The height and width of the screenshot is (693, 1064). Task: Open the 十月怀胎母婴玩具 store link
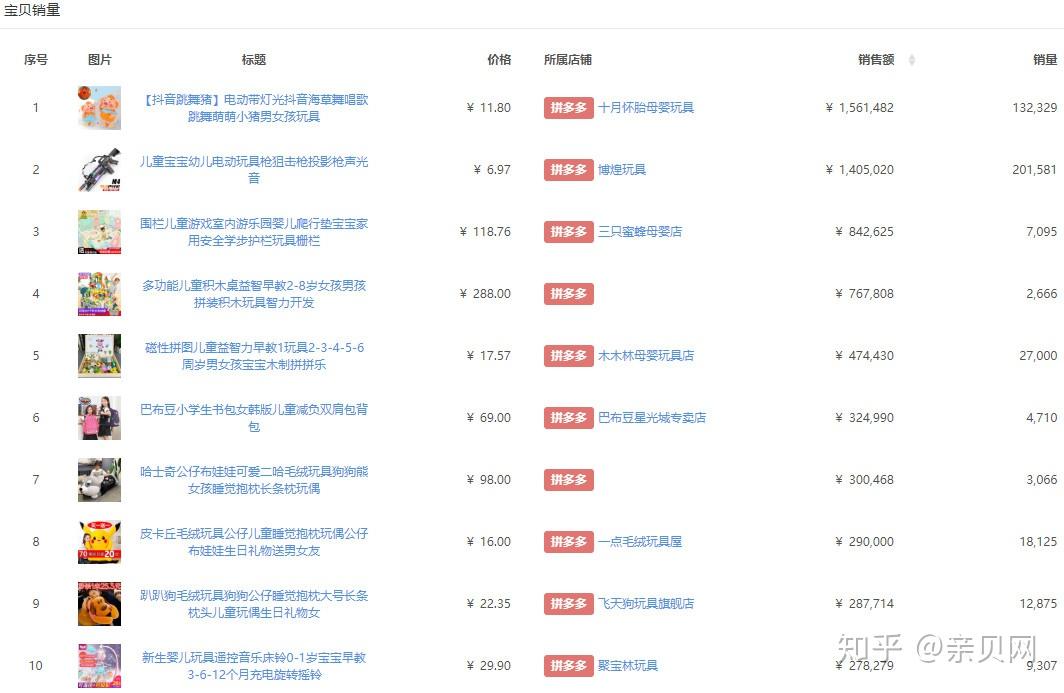point(649,107)
